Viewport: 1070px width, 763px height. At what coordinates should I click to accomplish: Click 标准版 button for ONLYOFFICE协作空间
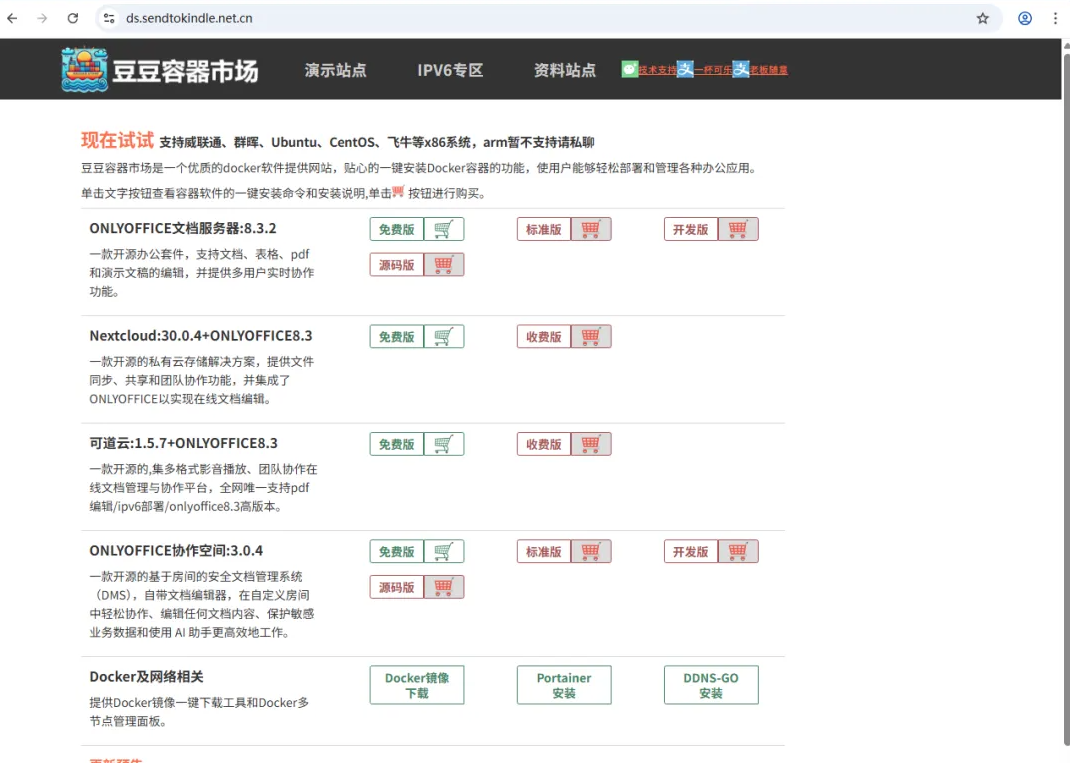pos(544,551)
